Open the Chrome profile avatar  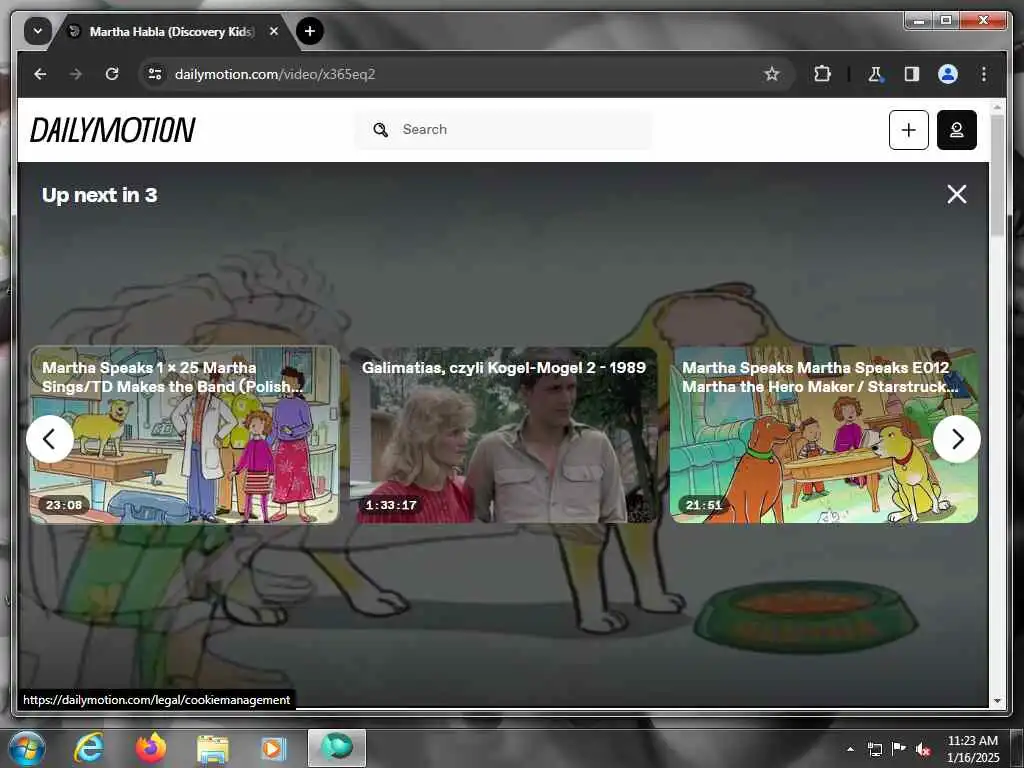pos(948,74)
